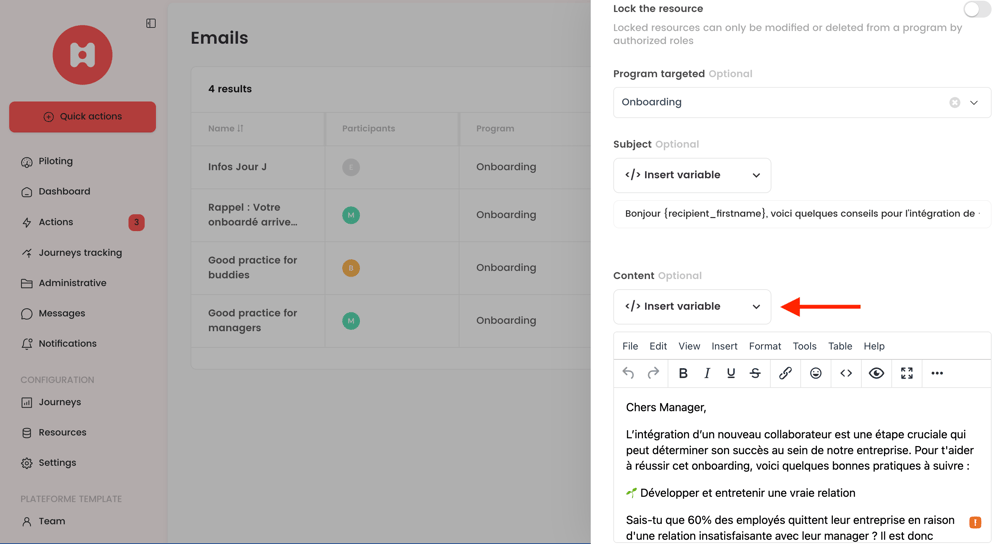Open the editor Format menu
Viewport: 1005px width, 544px height.
tap(765, 346)
